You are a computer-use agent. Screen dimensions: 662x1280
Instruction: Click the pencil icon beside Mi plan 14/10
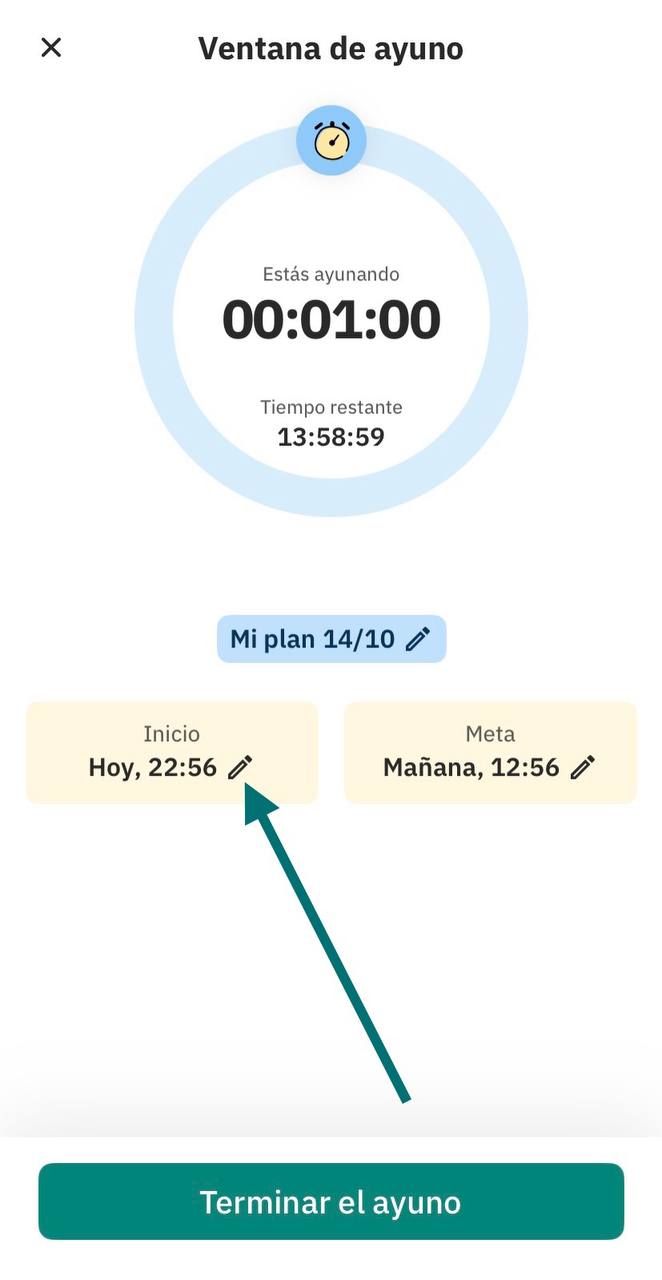(x=418, y=639)
